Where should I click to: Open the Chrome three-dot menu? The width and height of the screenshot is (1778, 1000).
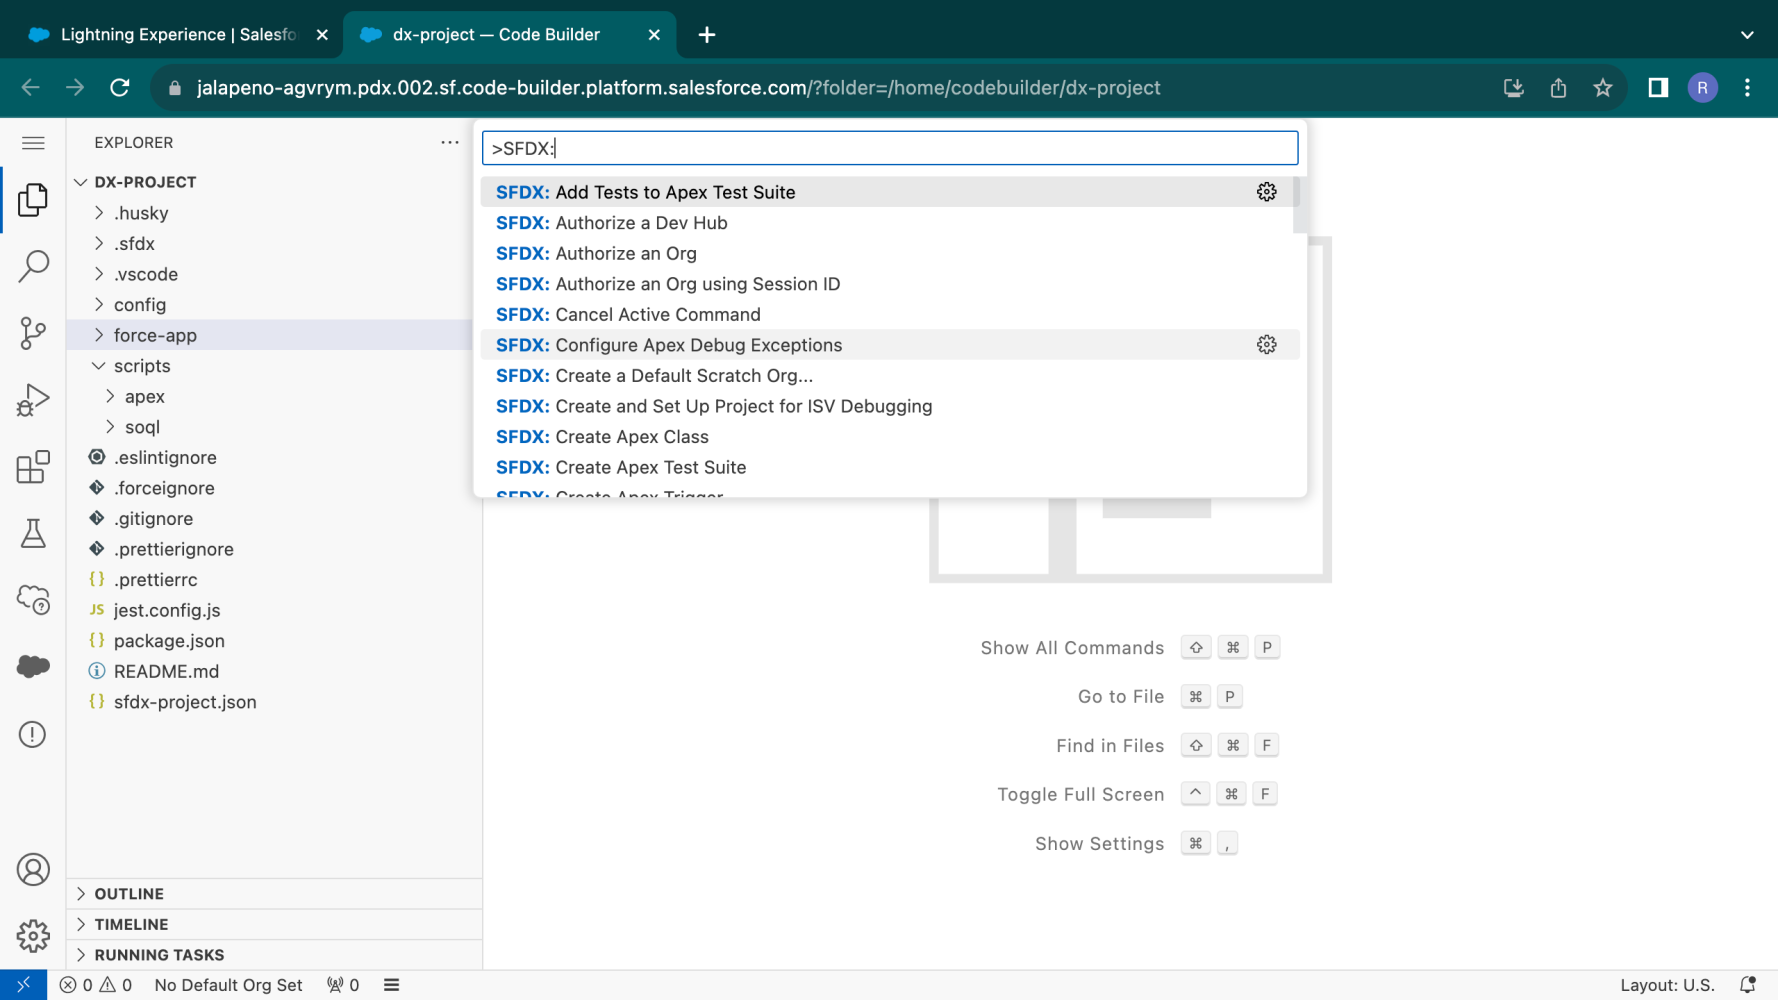(x=1748, y=88)
